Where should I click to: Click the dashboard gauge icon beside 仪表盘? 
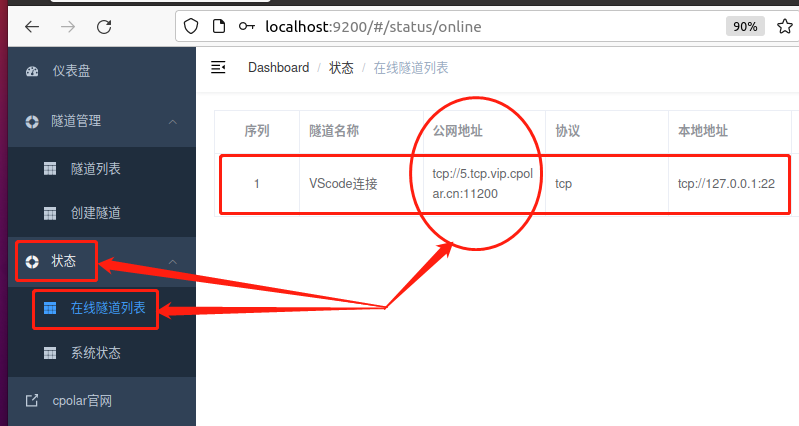pos(32,71)
